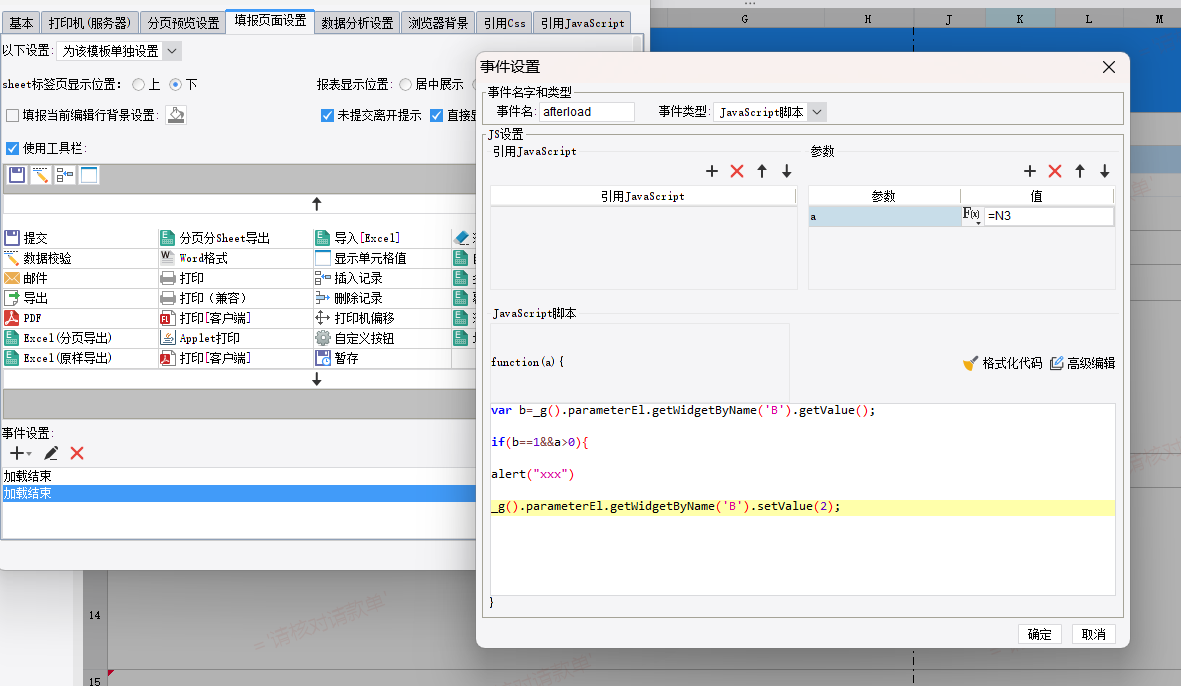Toggle 未提交离开提示 checkbox
1181x686 pixels.
pyautogui.click(x=327, y=115)
